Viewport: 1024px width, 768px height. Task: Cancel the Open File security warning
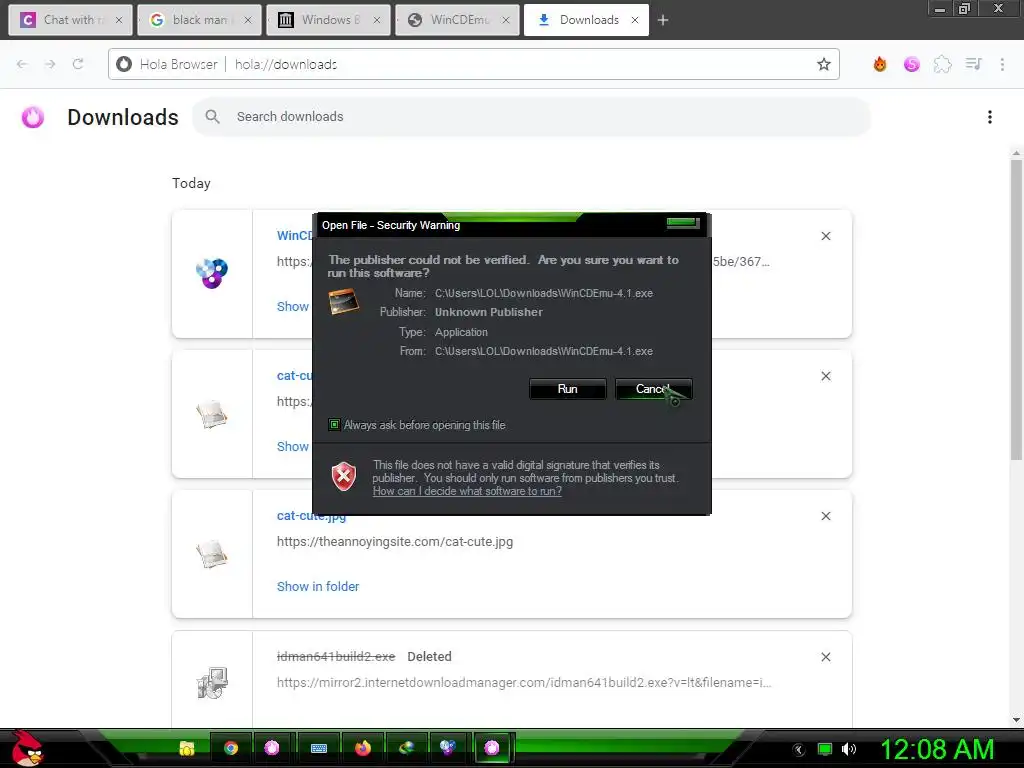click(x=653, y=389)
